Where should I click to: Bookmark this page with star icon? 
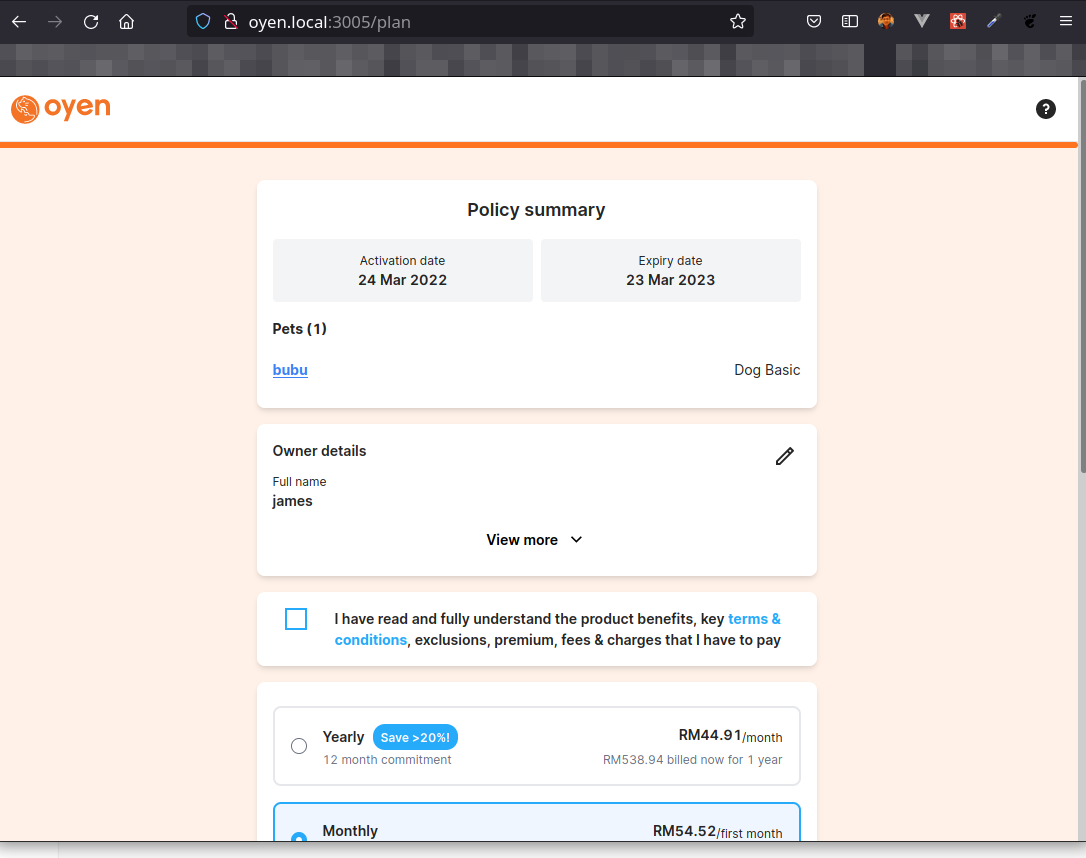coord(738,21)
